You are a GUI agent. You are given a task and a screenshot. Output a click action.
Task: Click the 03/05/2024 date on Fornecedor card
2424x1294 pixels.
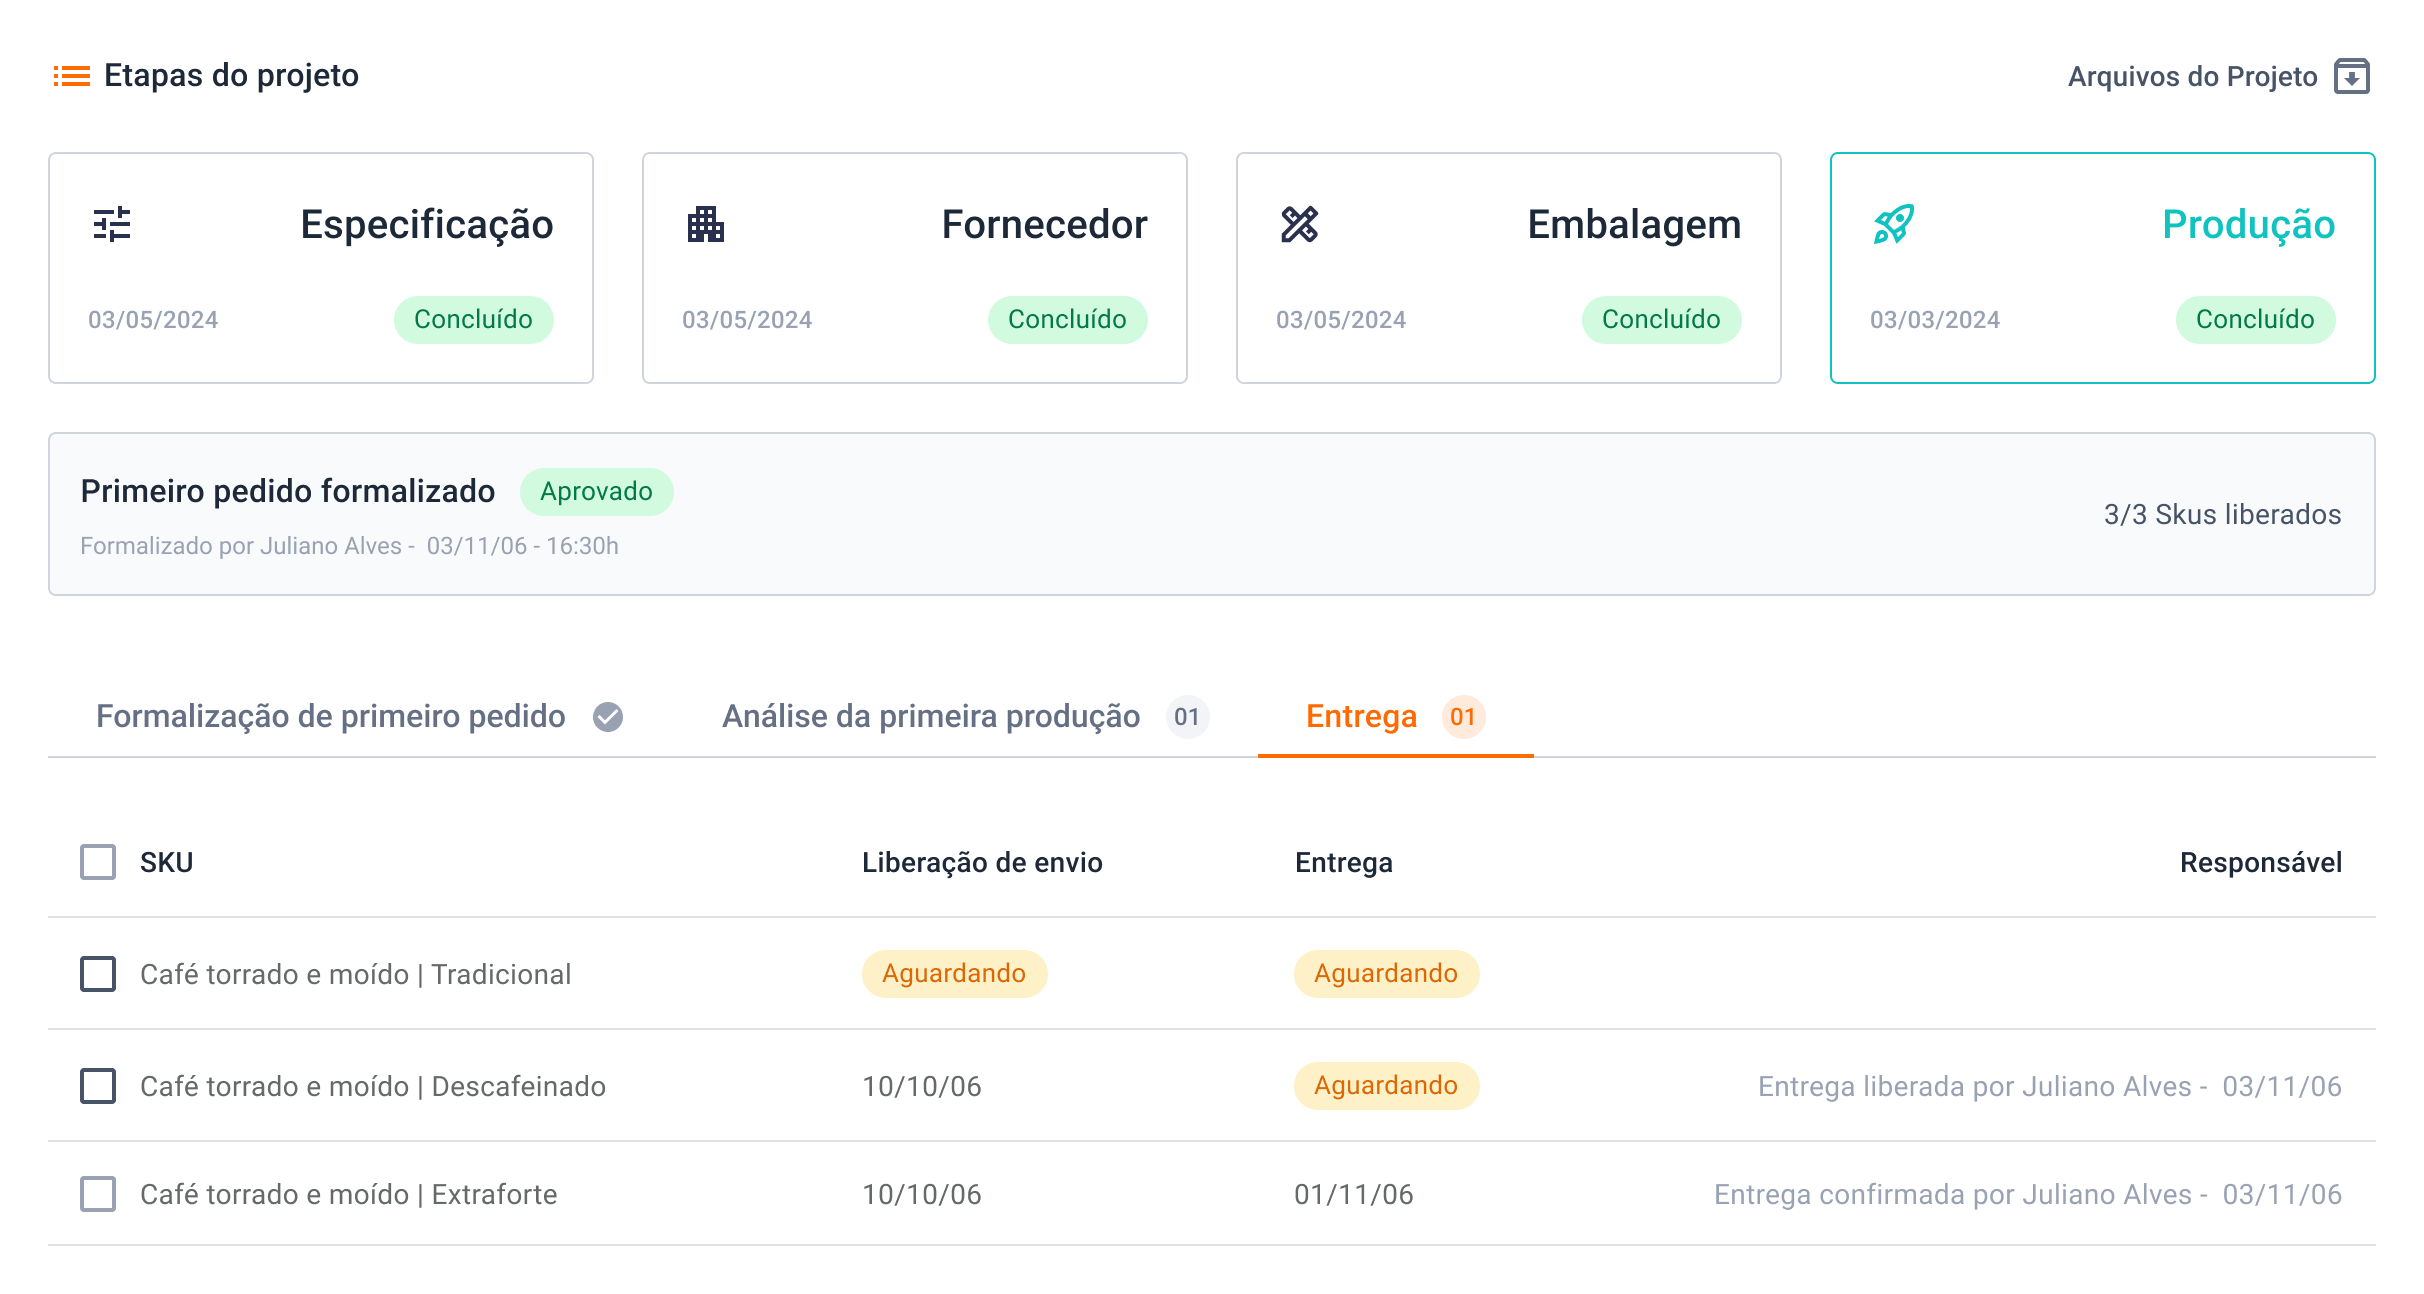point(747,320)
